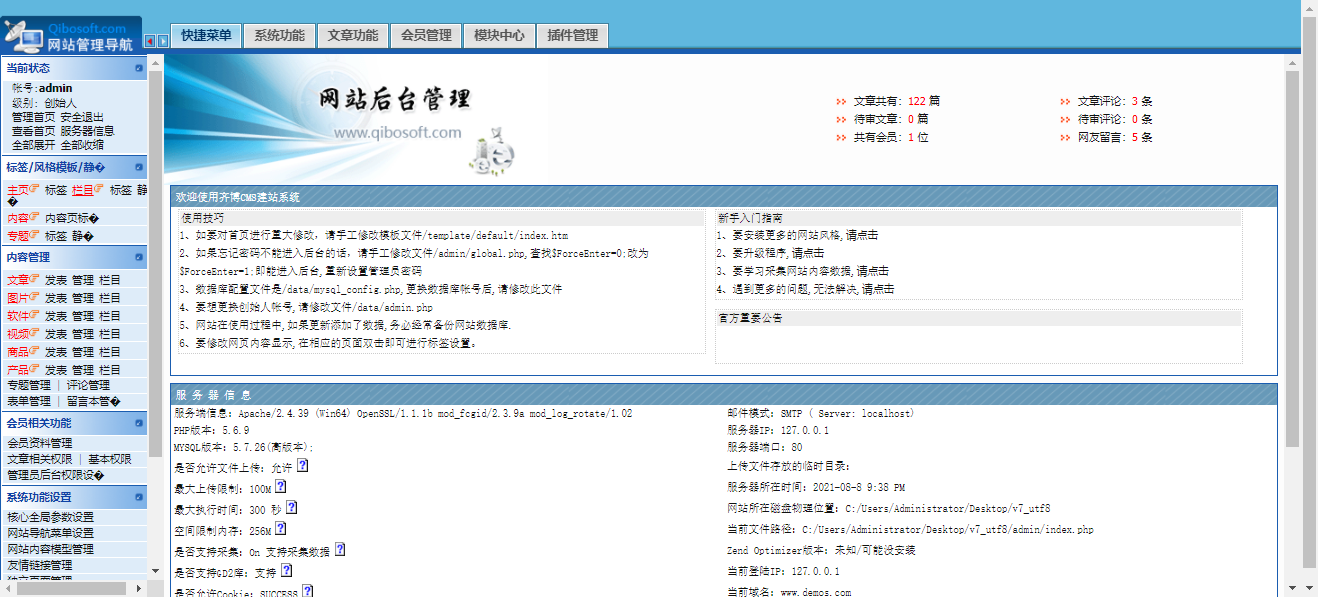Open help icon for 是否支持GD2库
Viewport: 1318px width, 597px height.
(x=287, y=571)
